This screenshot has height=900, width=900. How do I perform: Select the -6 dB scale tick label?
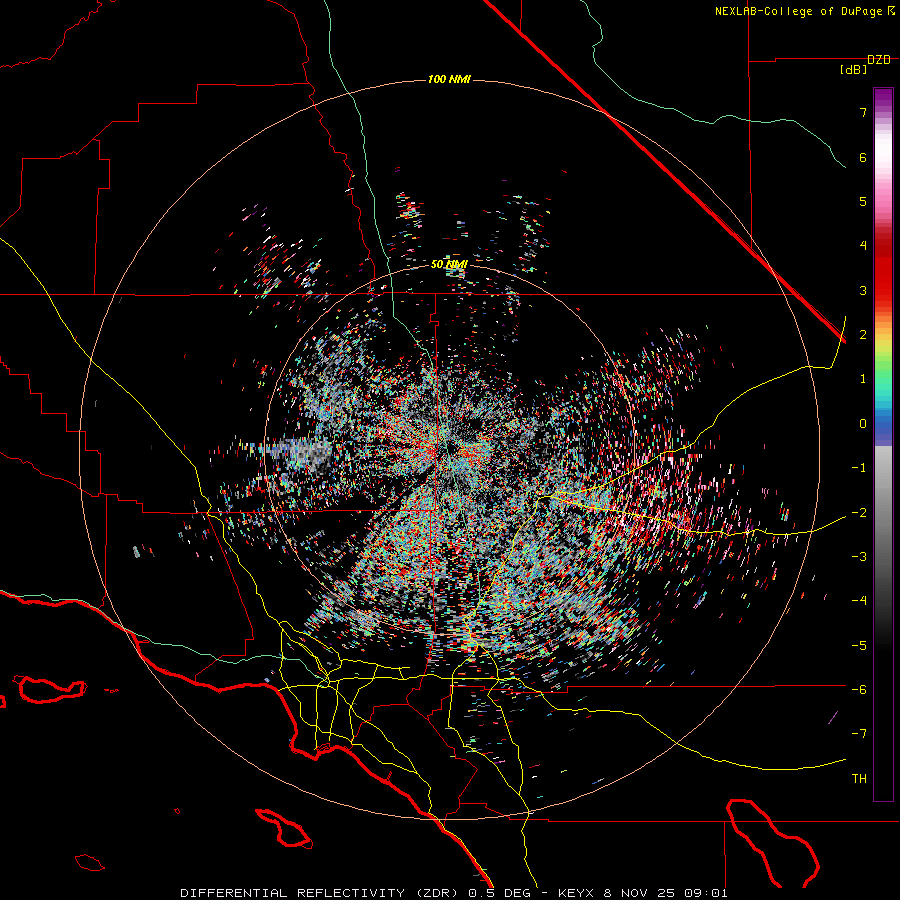point(859,690)
